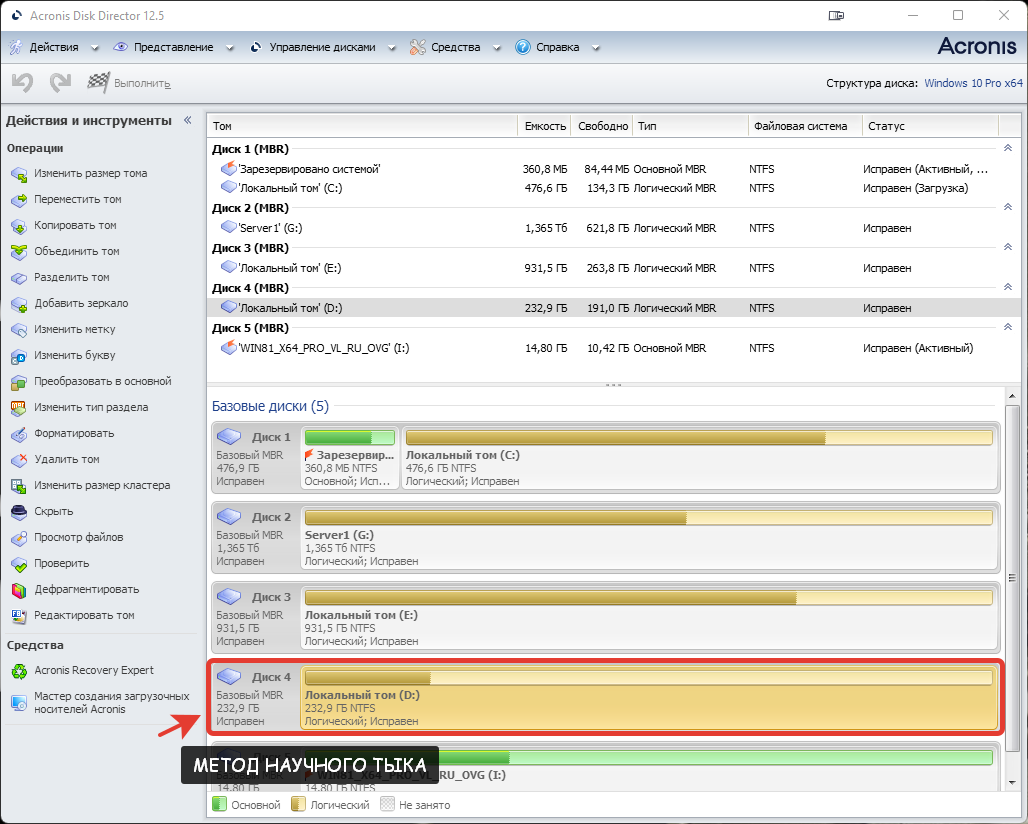Image resolution: width=1028 pixels, height=824 pixels.
Task: Click the bootable media builder wizard icon
Action: click(x=19, y=703)
